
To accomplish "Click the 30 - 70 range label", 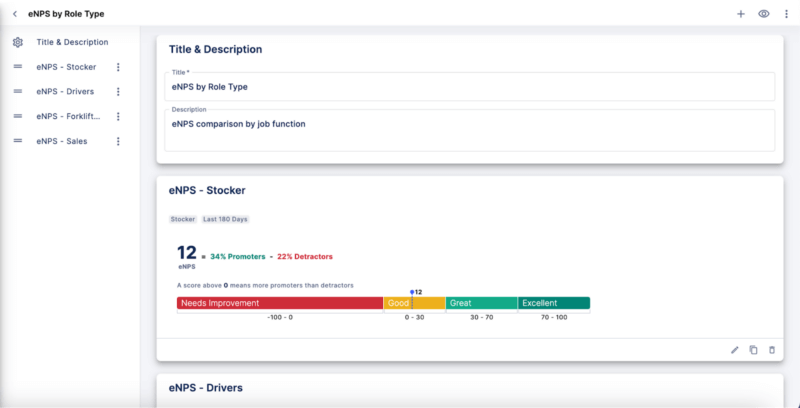I will pyautogui.click(x=482, y=317).
